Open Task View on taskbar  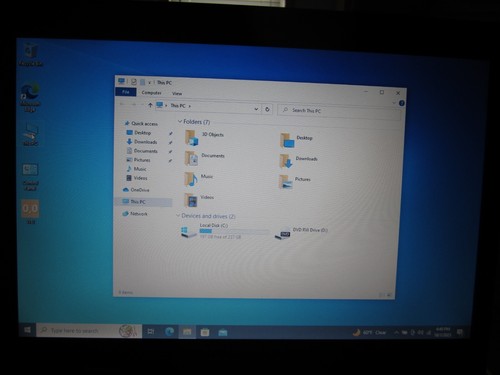[151, 331]
